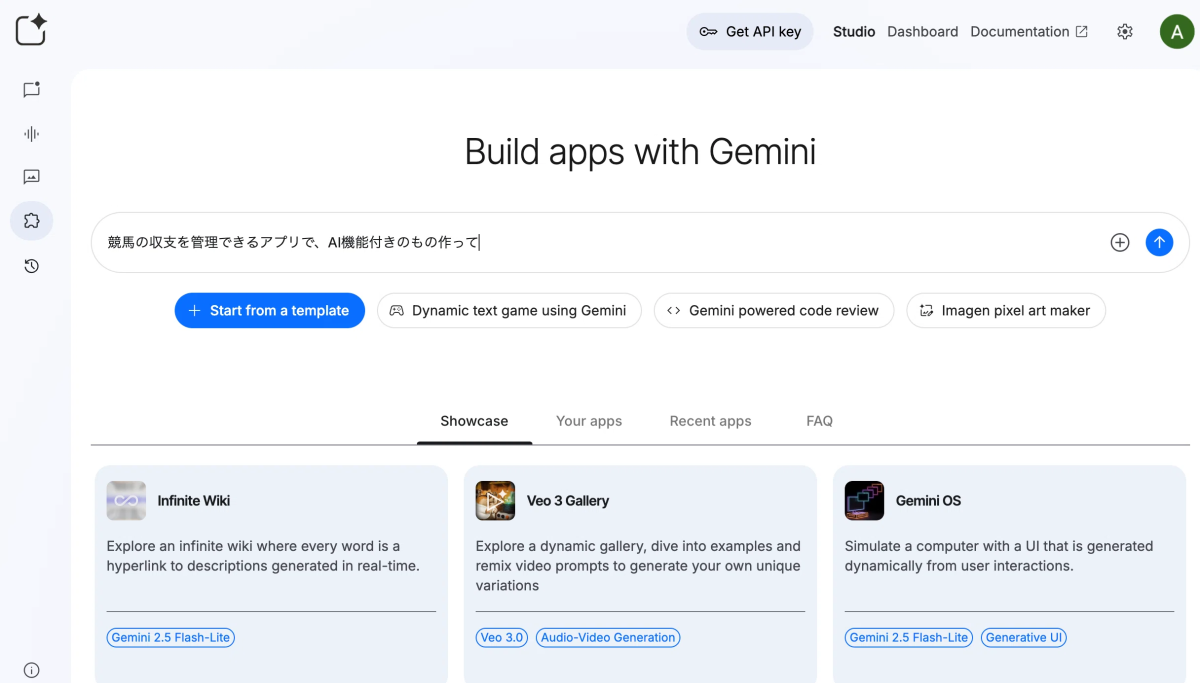Screen dimensions: 1200x683
Task: Select the Build puzzle icon in sidebar
Action: (31, 221)
